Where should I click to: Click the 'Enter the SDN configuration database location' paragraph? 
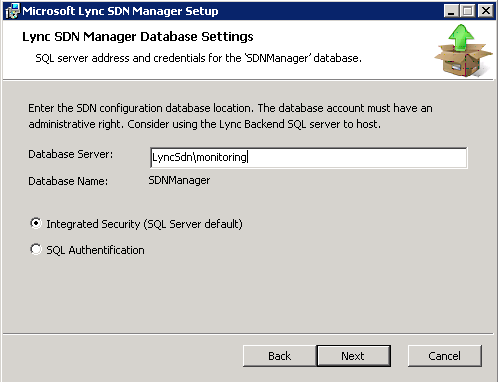tap(230, 116)
